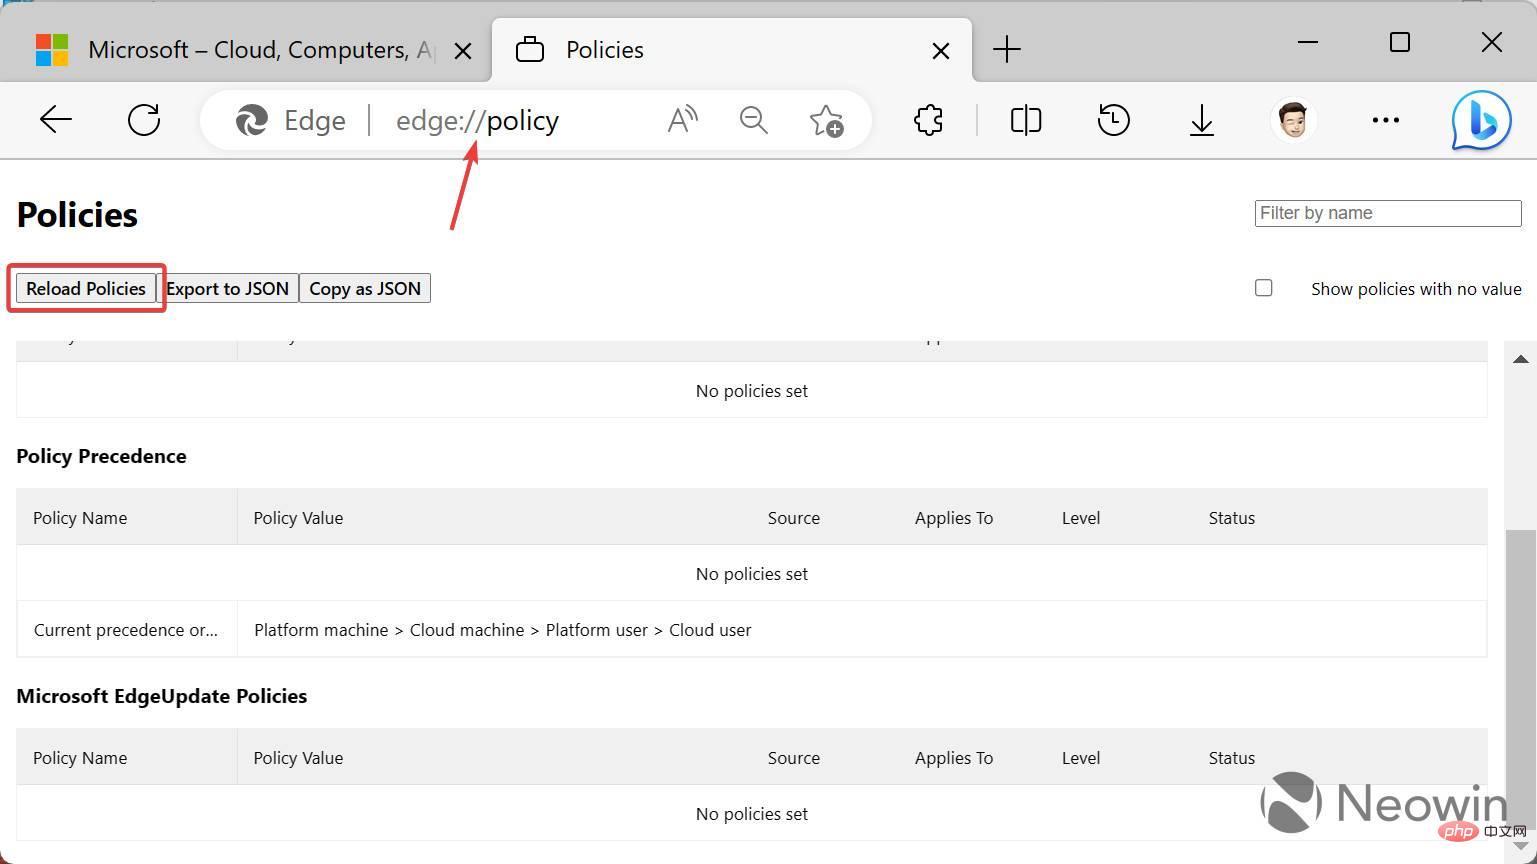
Task: Click the Current precedence or... cell
Action: [126, 630]
